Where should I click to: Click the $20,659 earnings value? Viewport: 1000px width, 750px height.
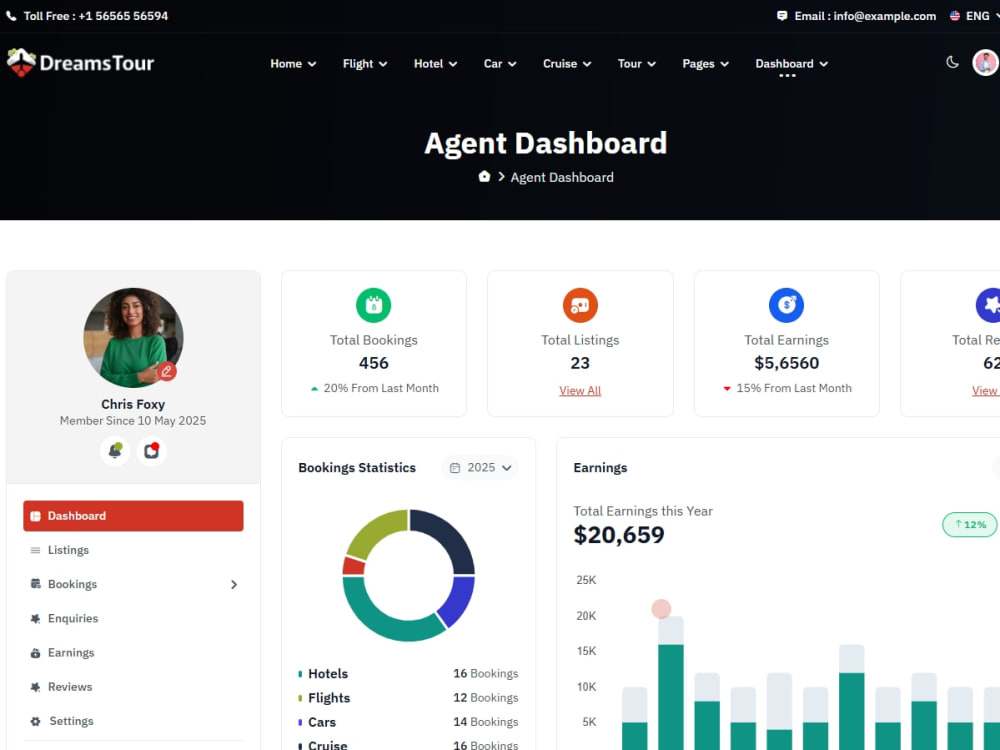click(x=619, y=534)
